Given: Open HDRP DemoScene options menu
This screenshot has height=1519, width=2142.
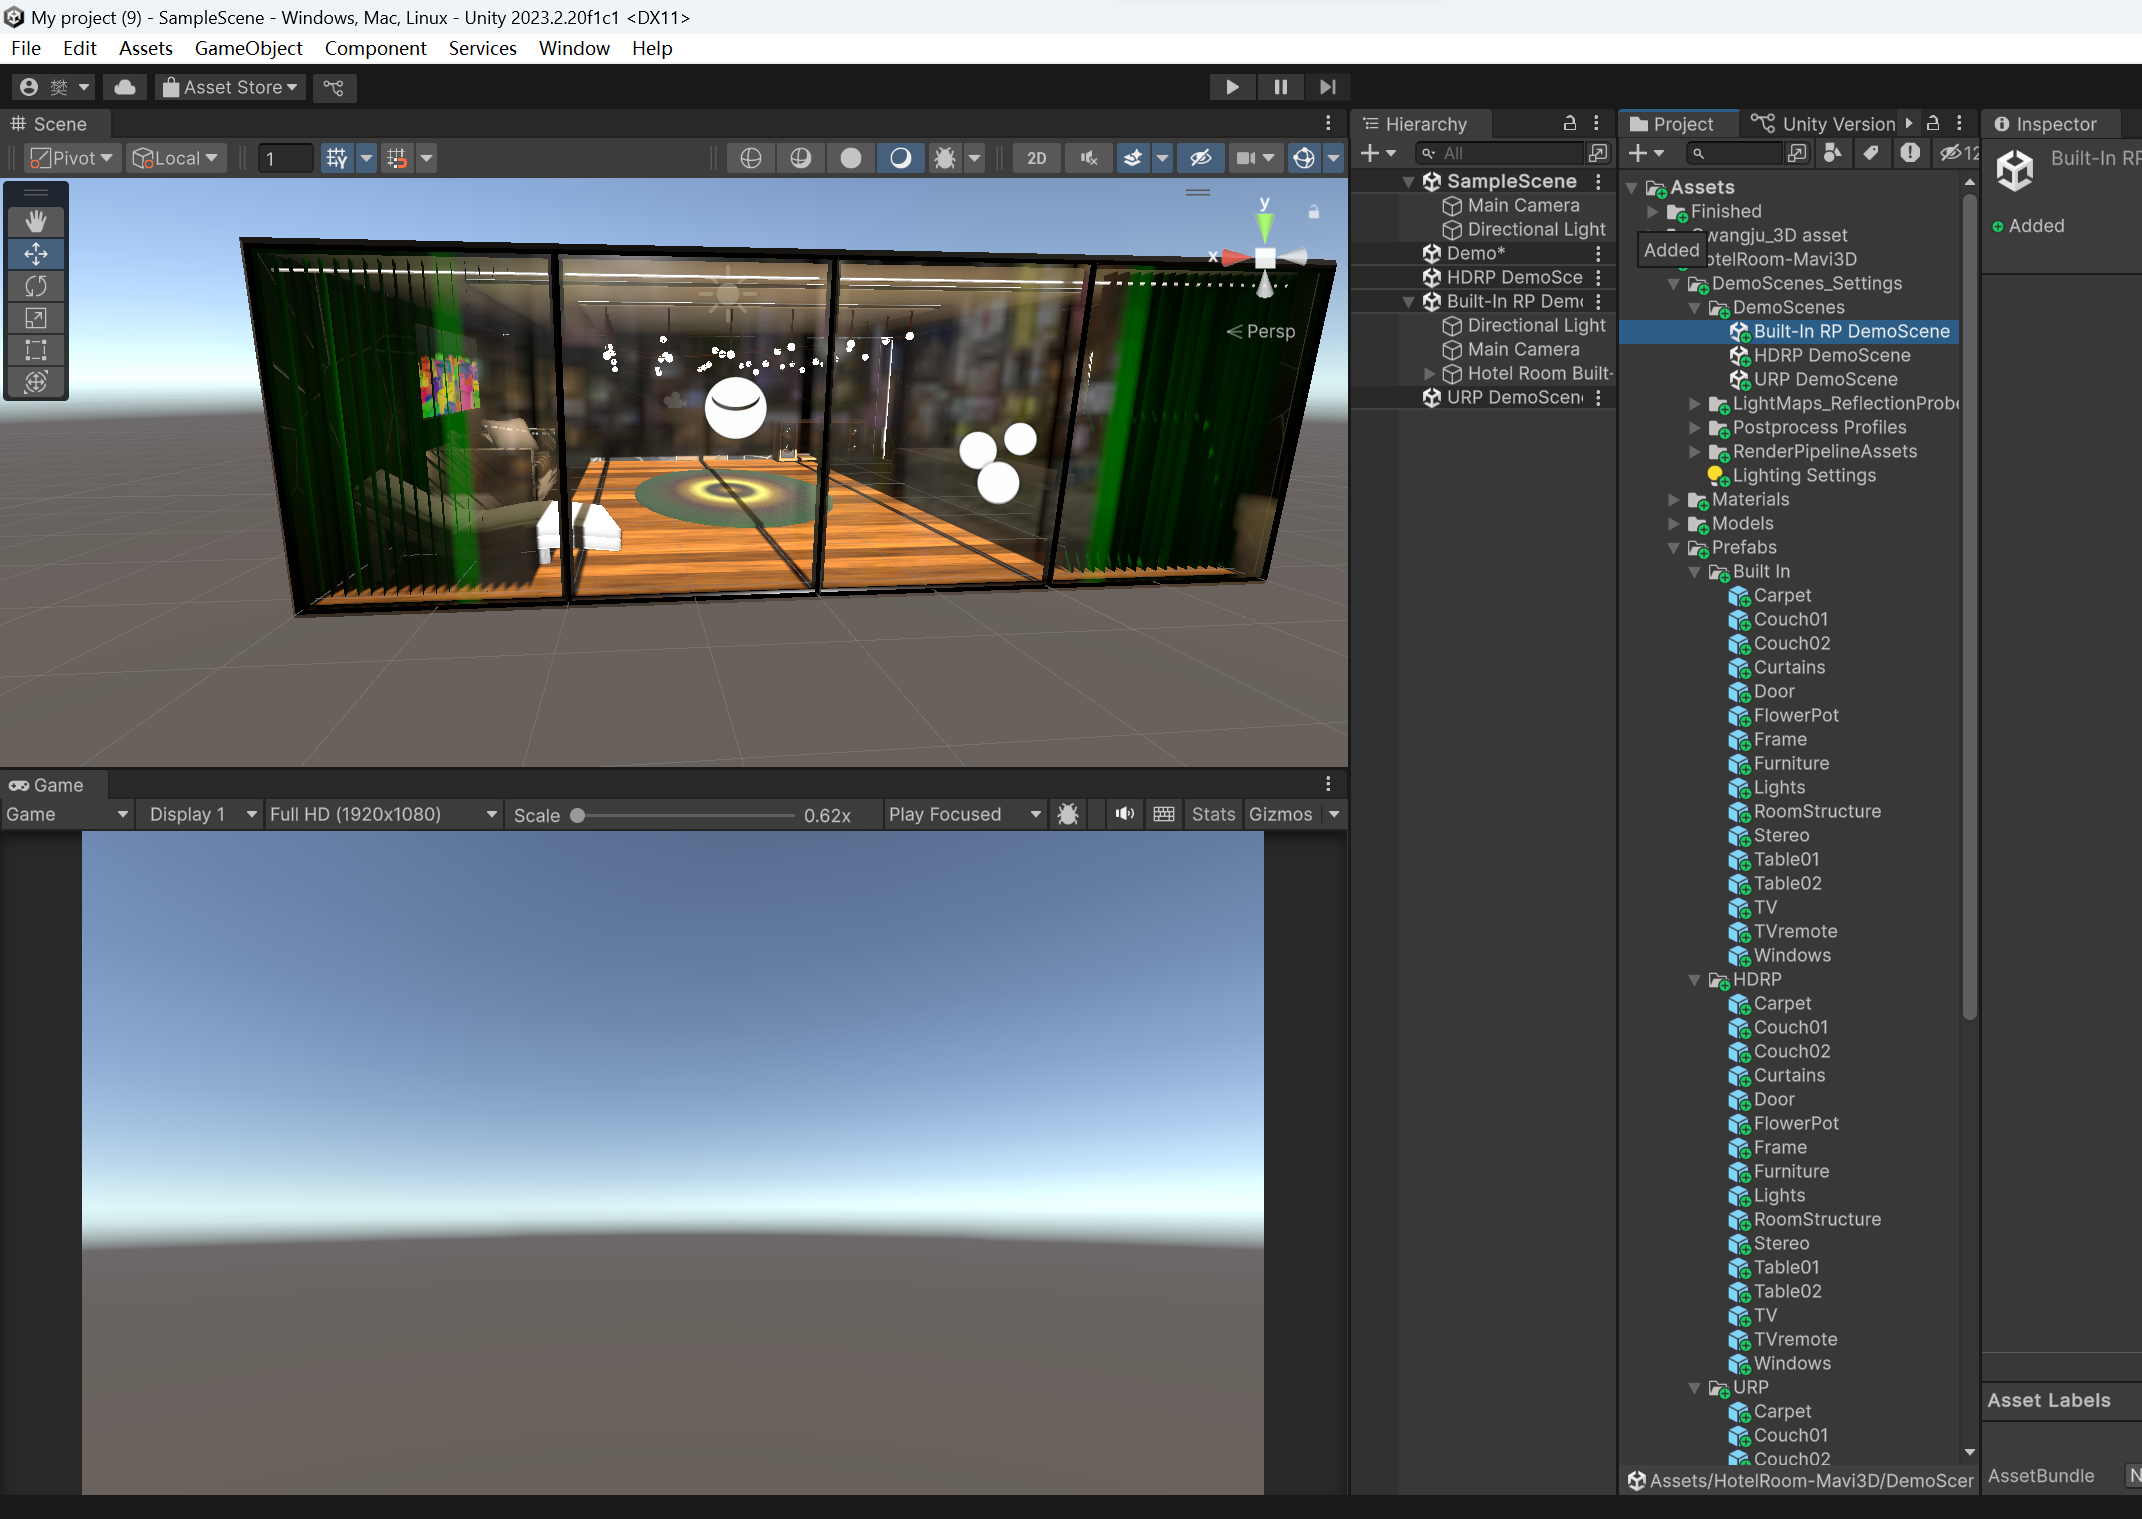Looking at the screenshot, I should click(1598, 277).
